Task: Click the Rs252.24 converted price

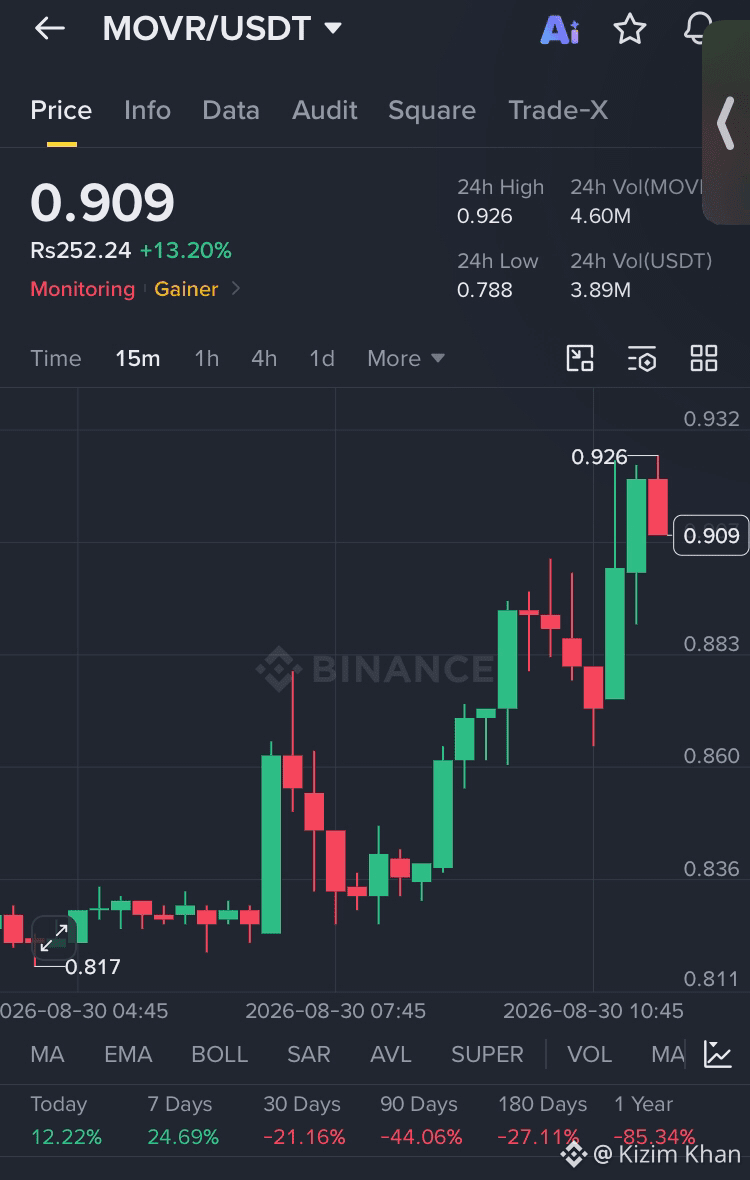Action: [80, 251]
